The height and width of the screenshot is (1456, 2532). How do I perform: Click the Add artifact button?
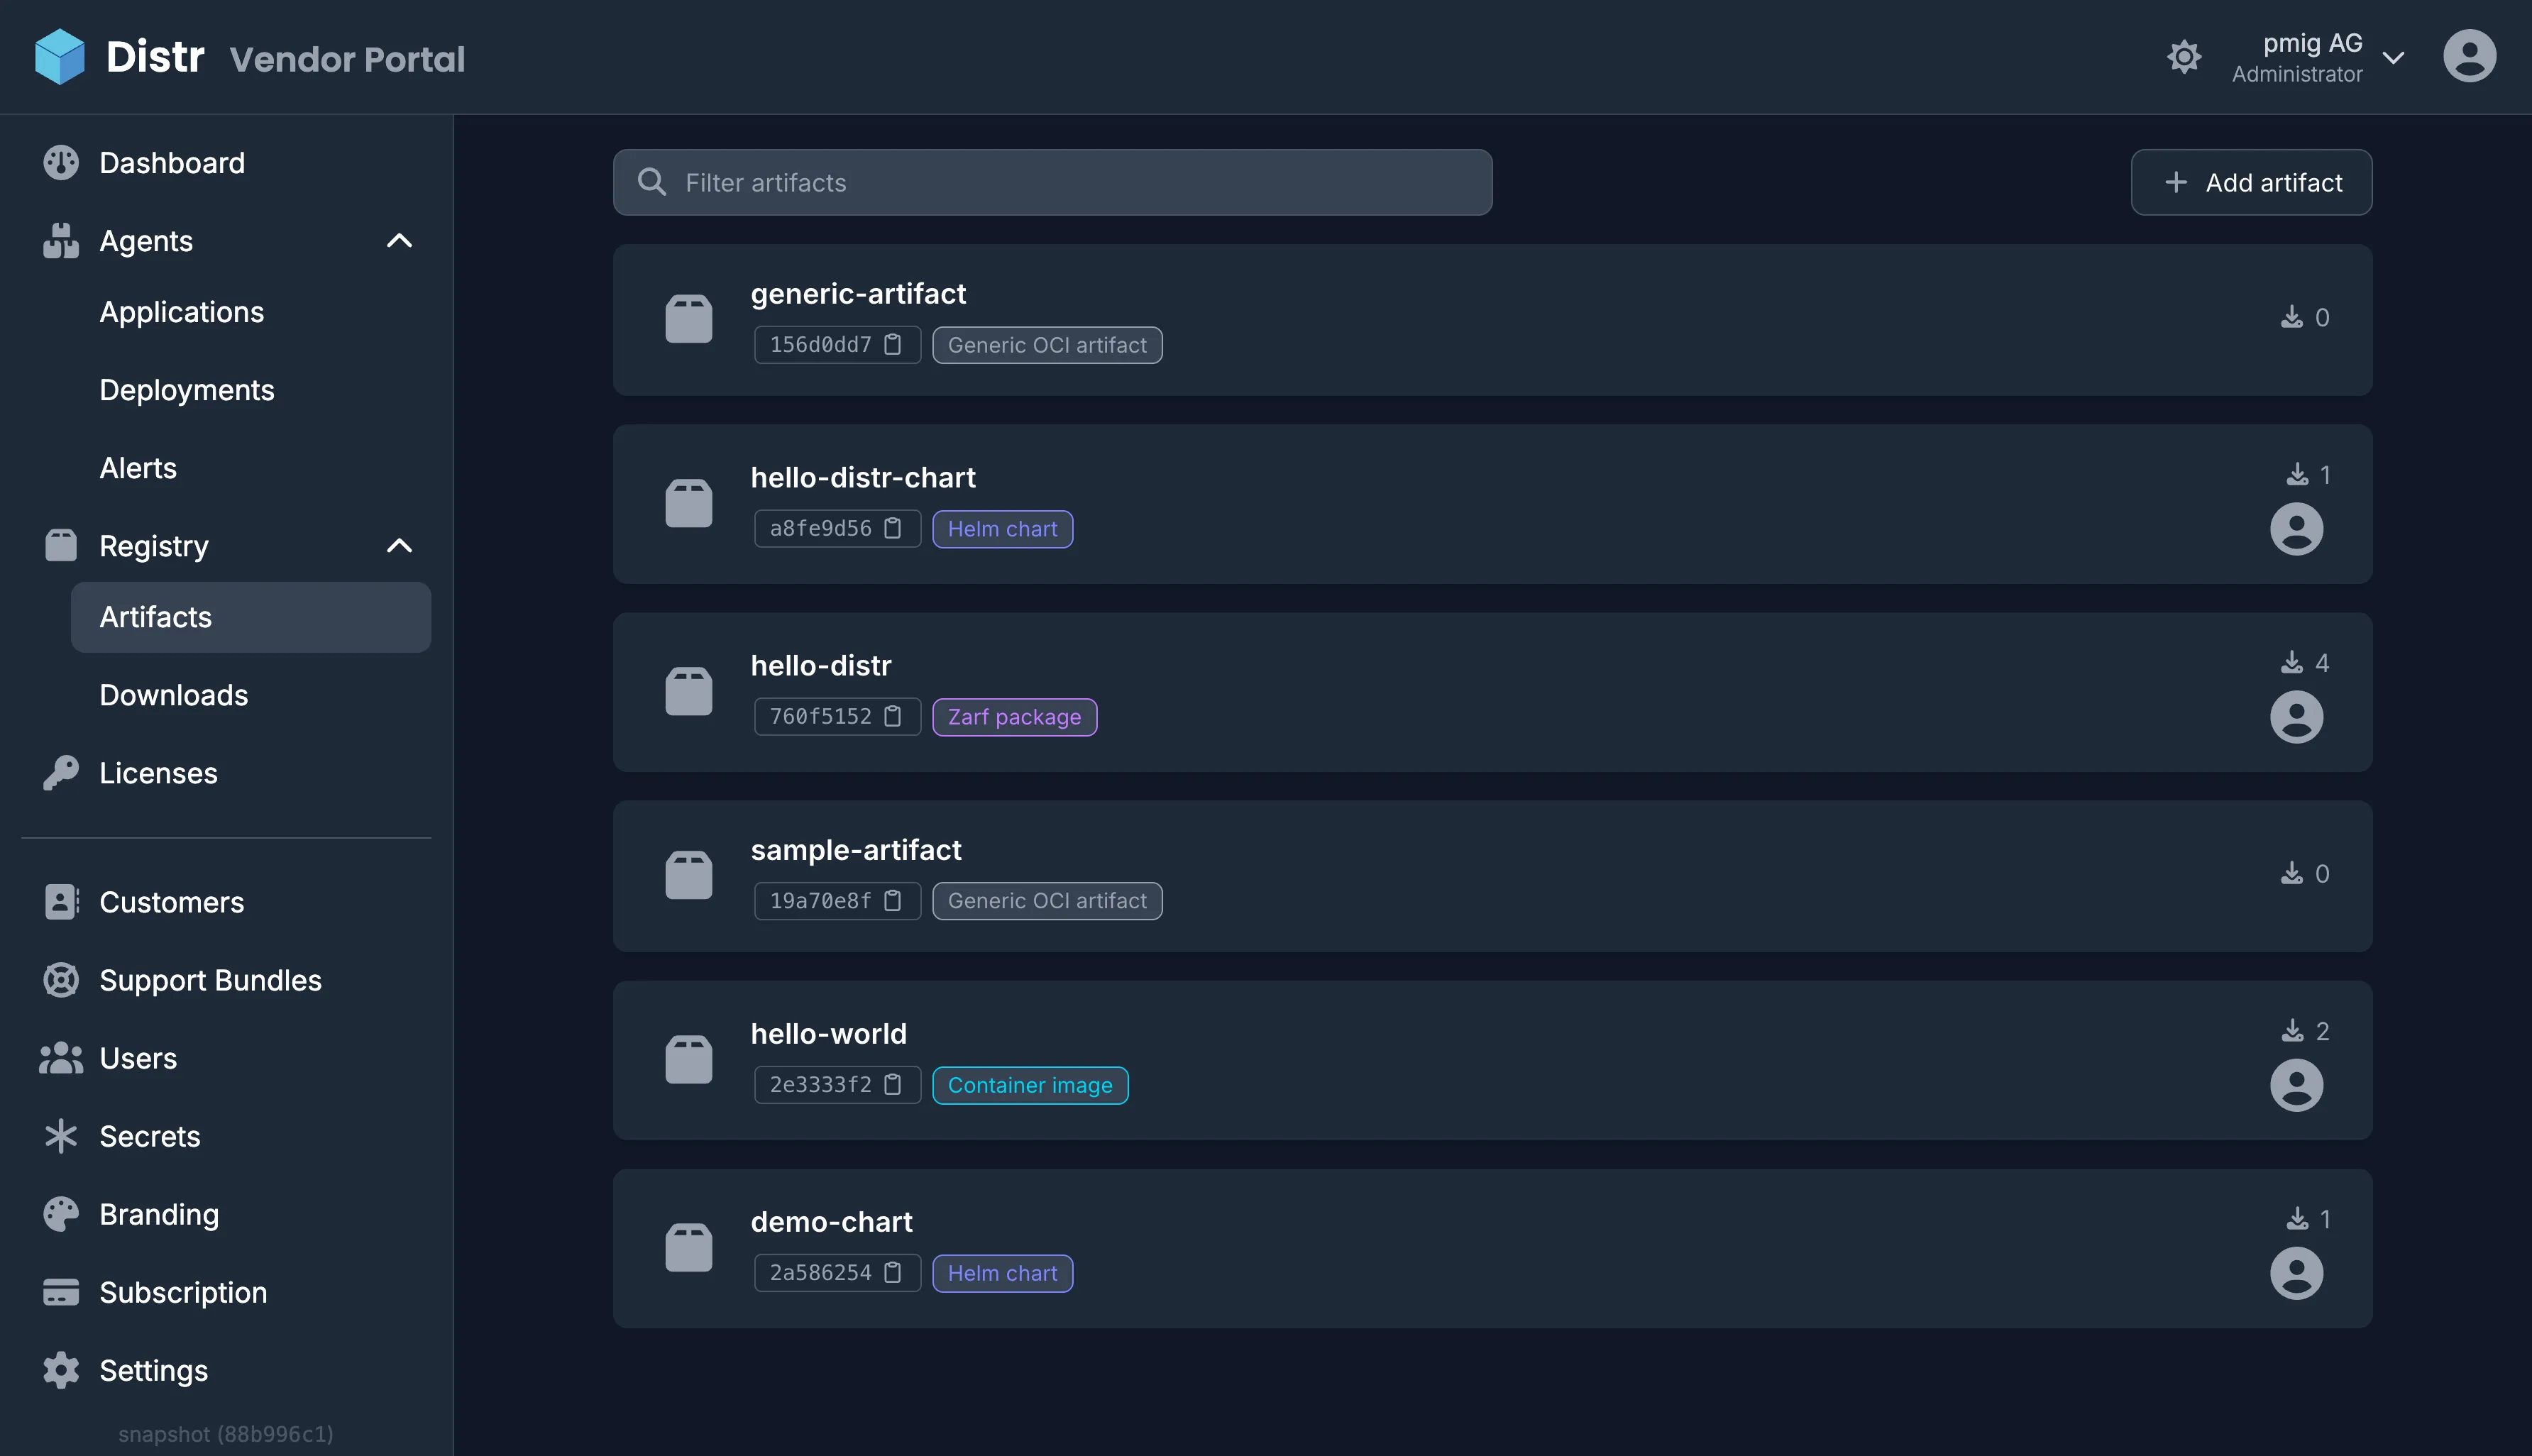[x=2251, y=182]
